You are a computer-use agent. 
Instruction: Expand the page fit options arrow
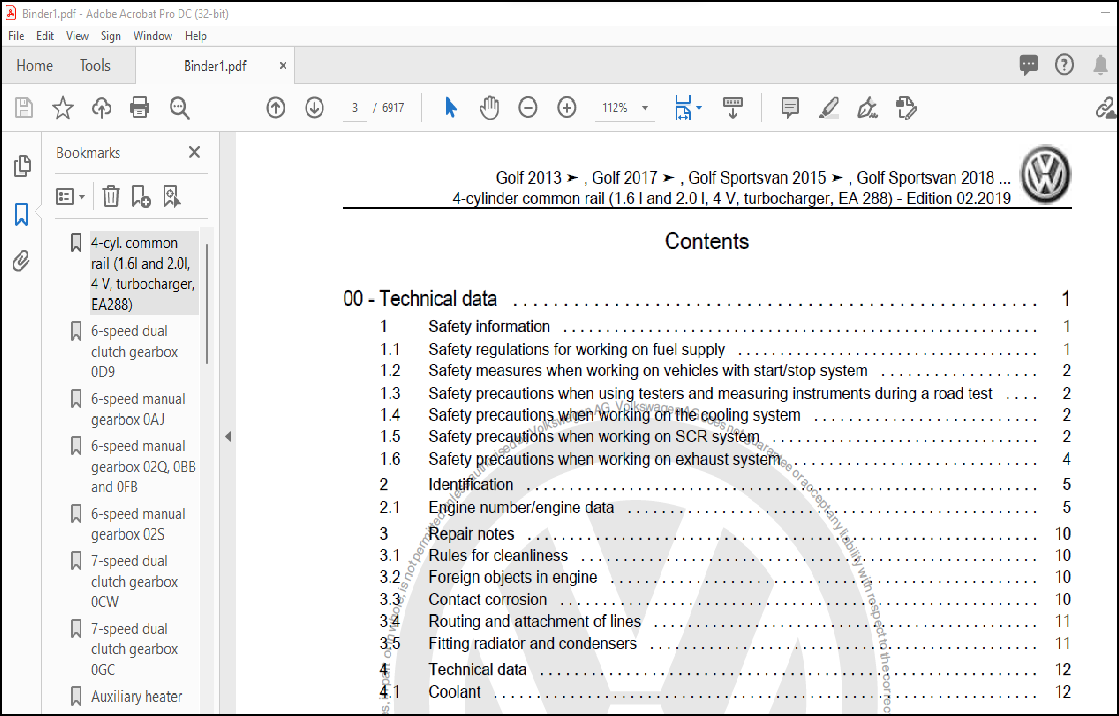(x=699, y=108)
